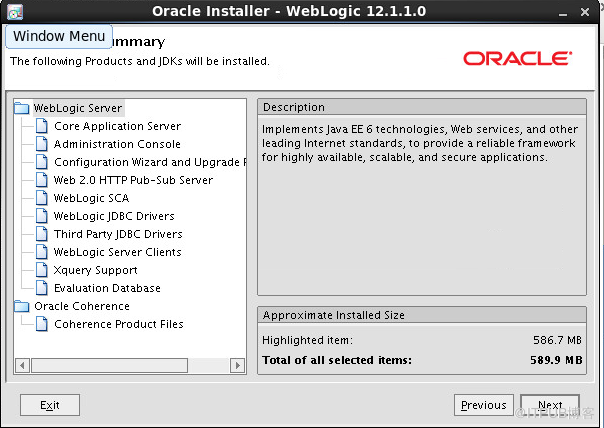Viewport: 604px width, 428px height.
Task: Click the tree's right scroll arrow
Action: [x=237, y=365]
